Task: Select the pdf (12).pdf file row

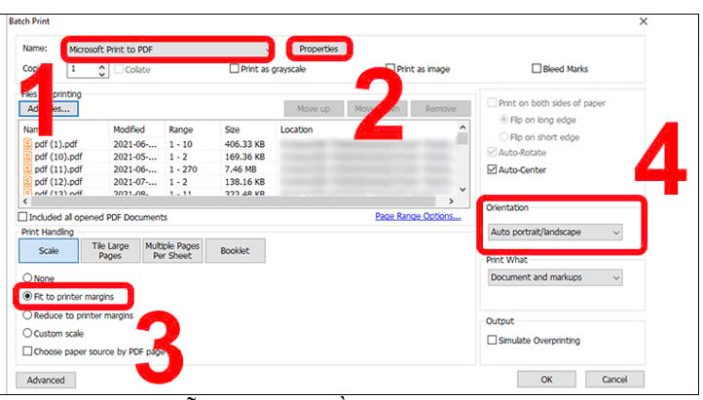Action: pyautogui.click(x=239, y=182)
